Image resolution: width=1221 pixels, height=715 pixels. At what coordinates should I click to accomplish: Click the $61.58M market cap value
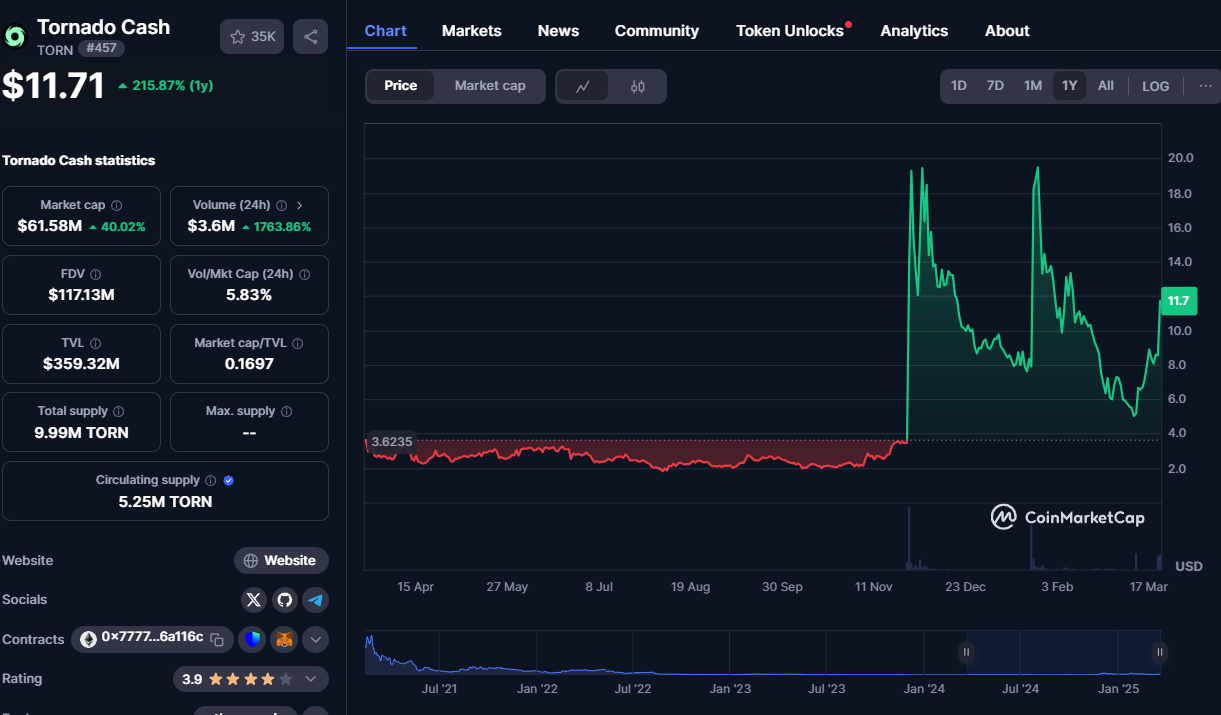tap(50, 226)
